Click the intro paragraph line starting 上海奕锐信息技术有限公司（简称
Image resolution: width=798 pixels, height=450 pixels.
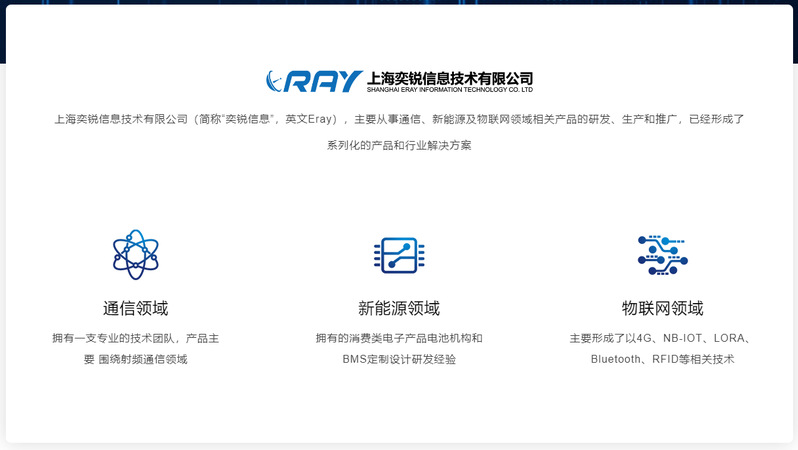(399, 119)
